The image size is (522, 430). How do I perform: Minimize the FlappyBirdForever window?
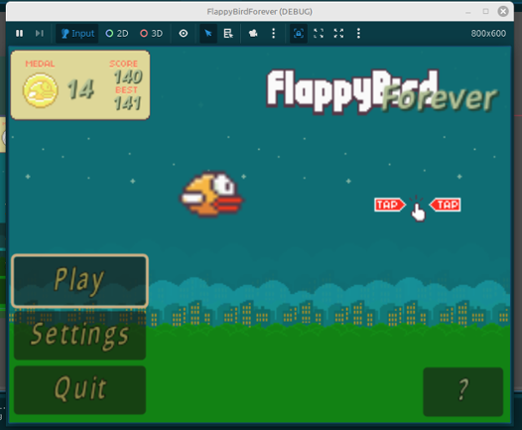click(468, 12)
